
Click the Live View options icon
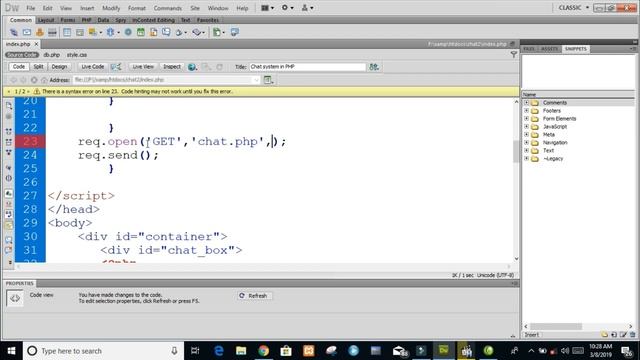268,80
